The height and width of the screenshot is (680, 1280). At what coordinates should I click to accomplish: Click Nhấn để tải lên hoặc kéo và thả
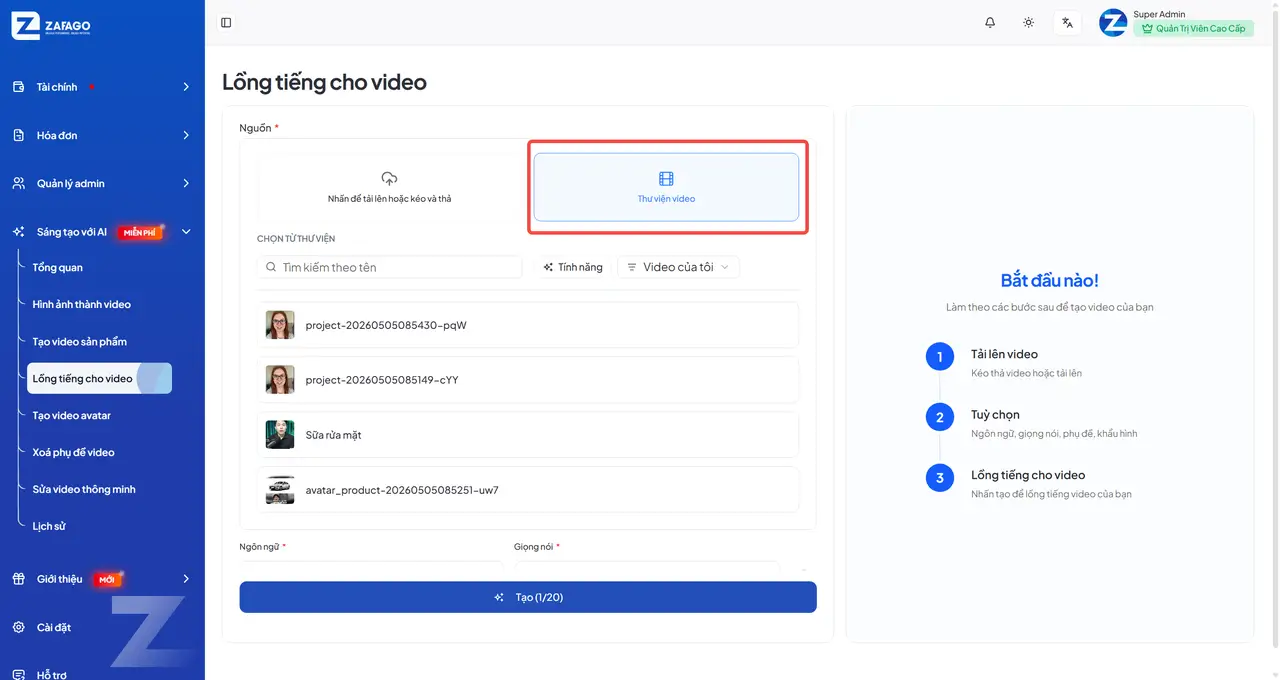coord(390,199)
